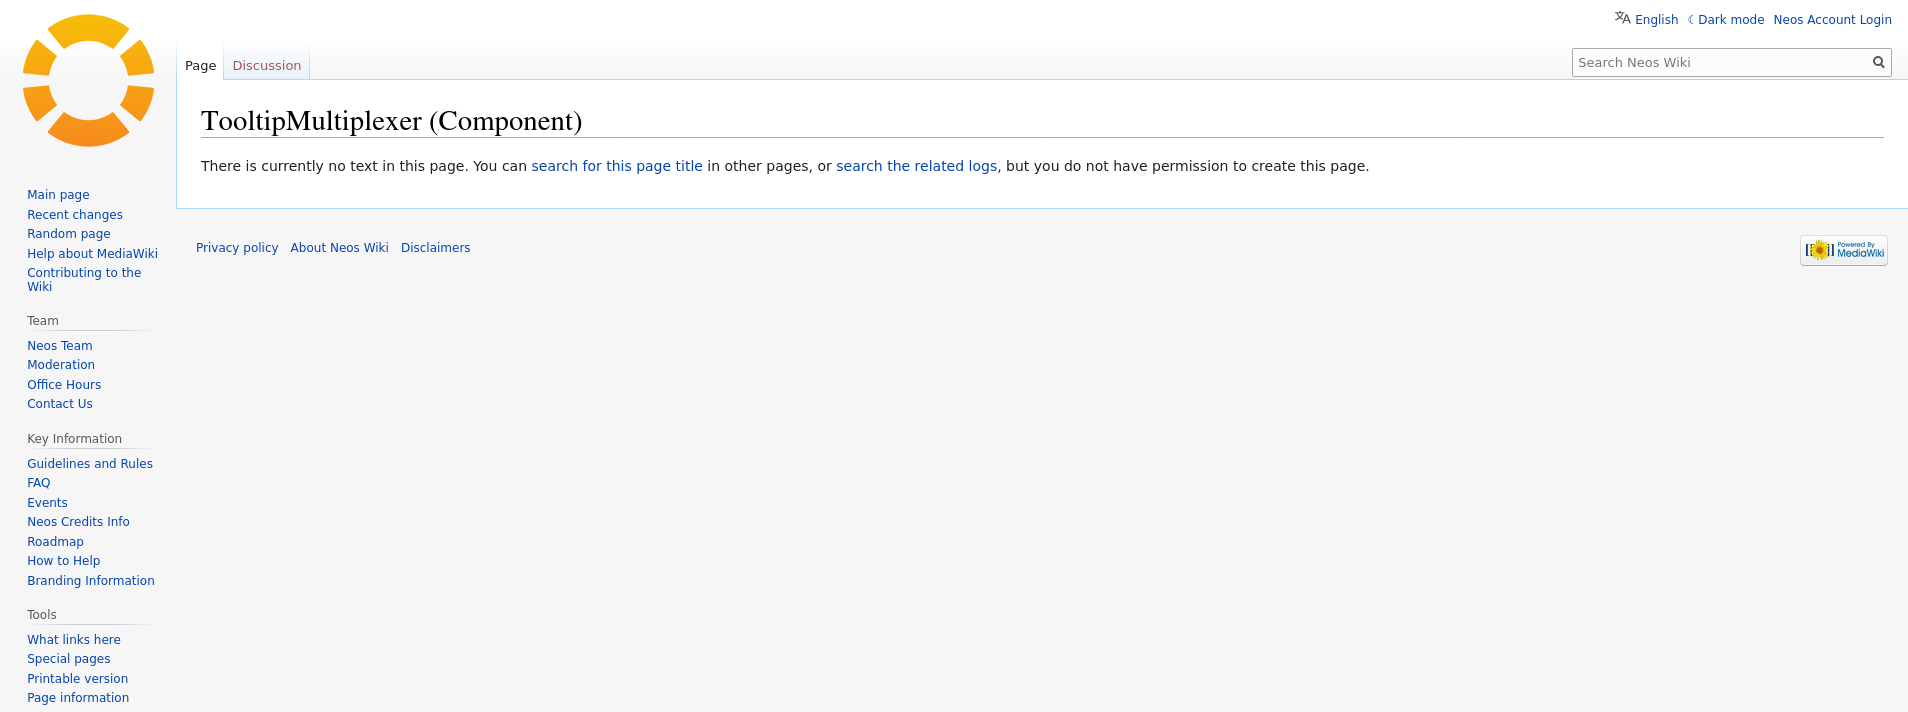Open Special pages in Tools
Viewport: 1908px width, 712px height.
[68, 659]
